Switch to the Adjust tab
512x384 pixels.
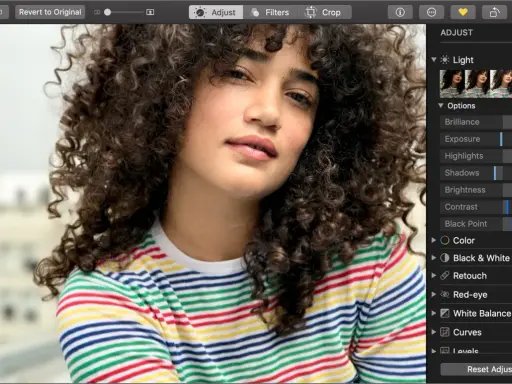pyautogui.click(x=216, y=12)
